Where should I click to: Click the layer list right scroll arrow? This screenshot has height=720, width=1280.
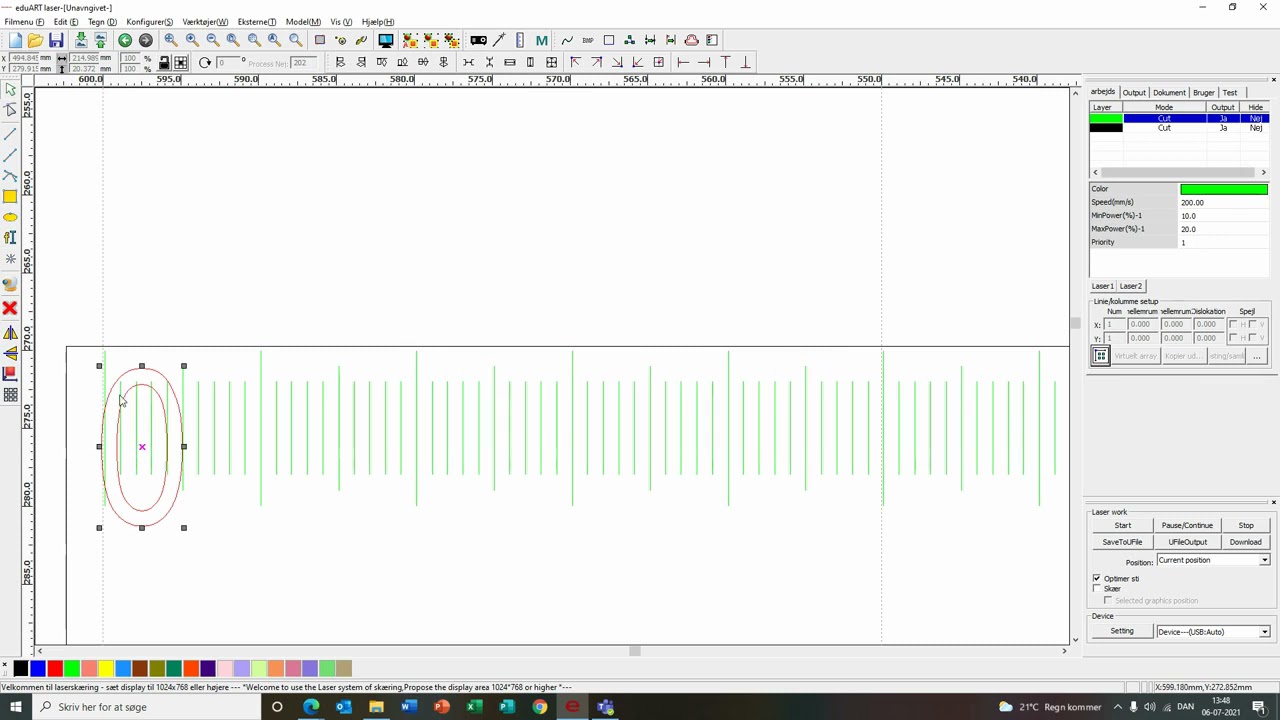tap(1263, 172)
